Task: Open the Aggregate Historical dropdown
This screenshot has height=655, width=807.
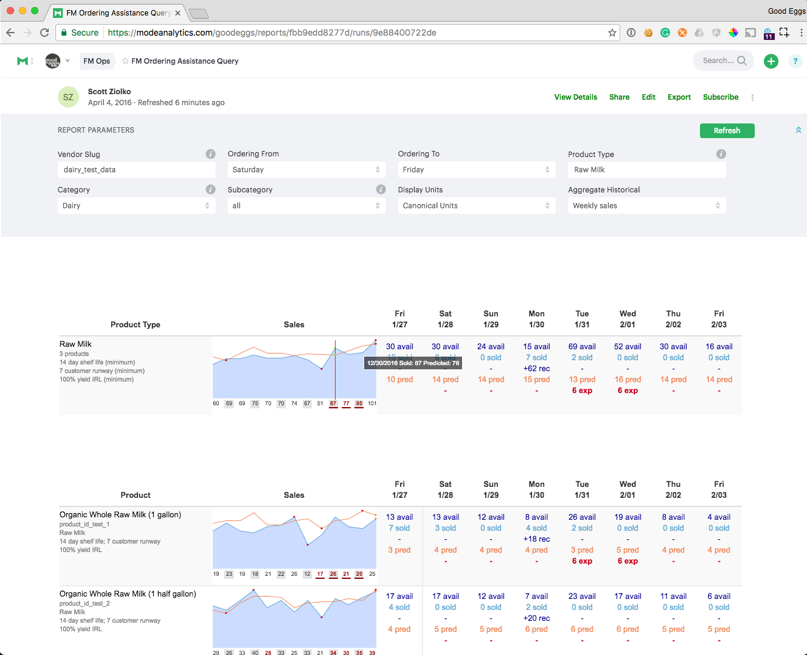Action: pos(646,205)
